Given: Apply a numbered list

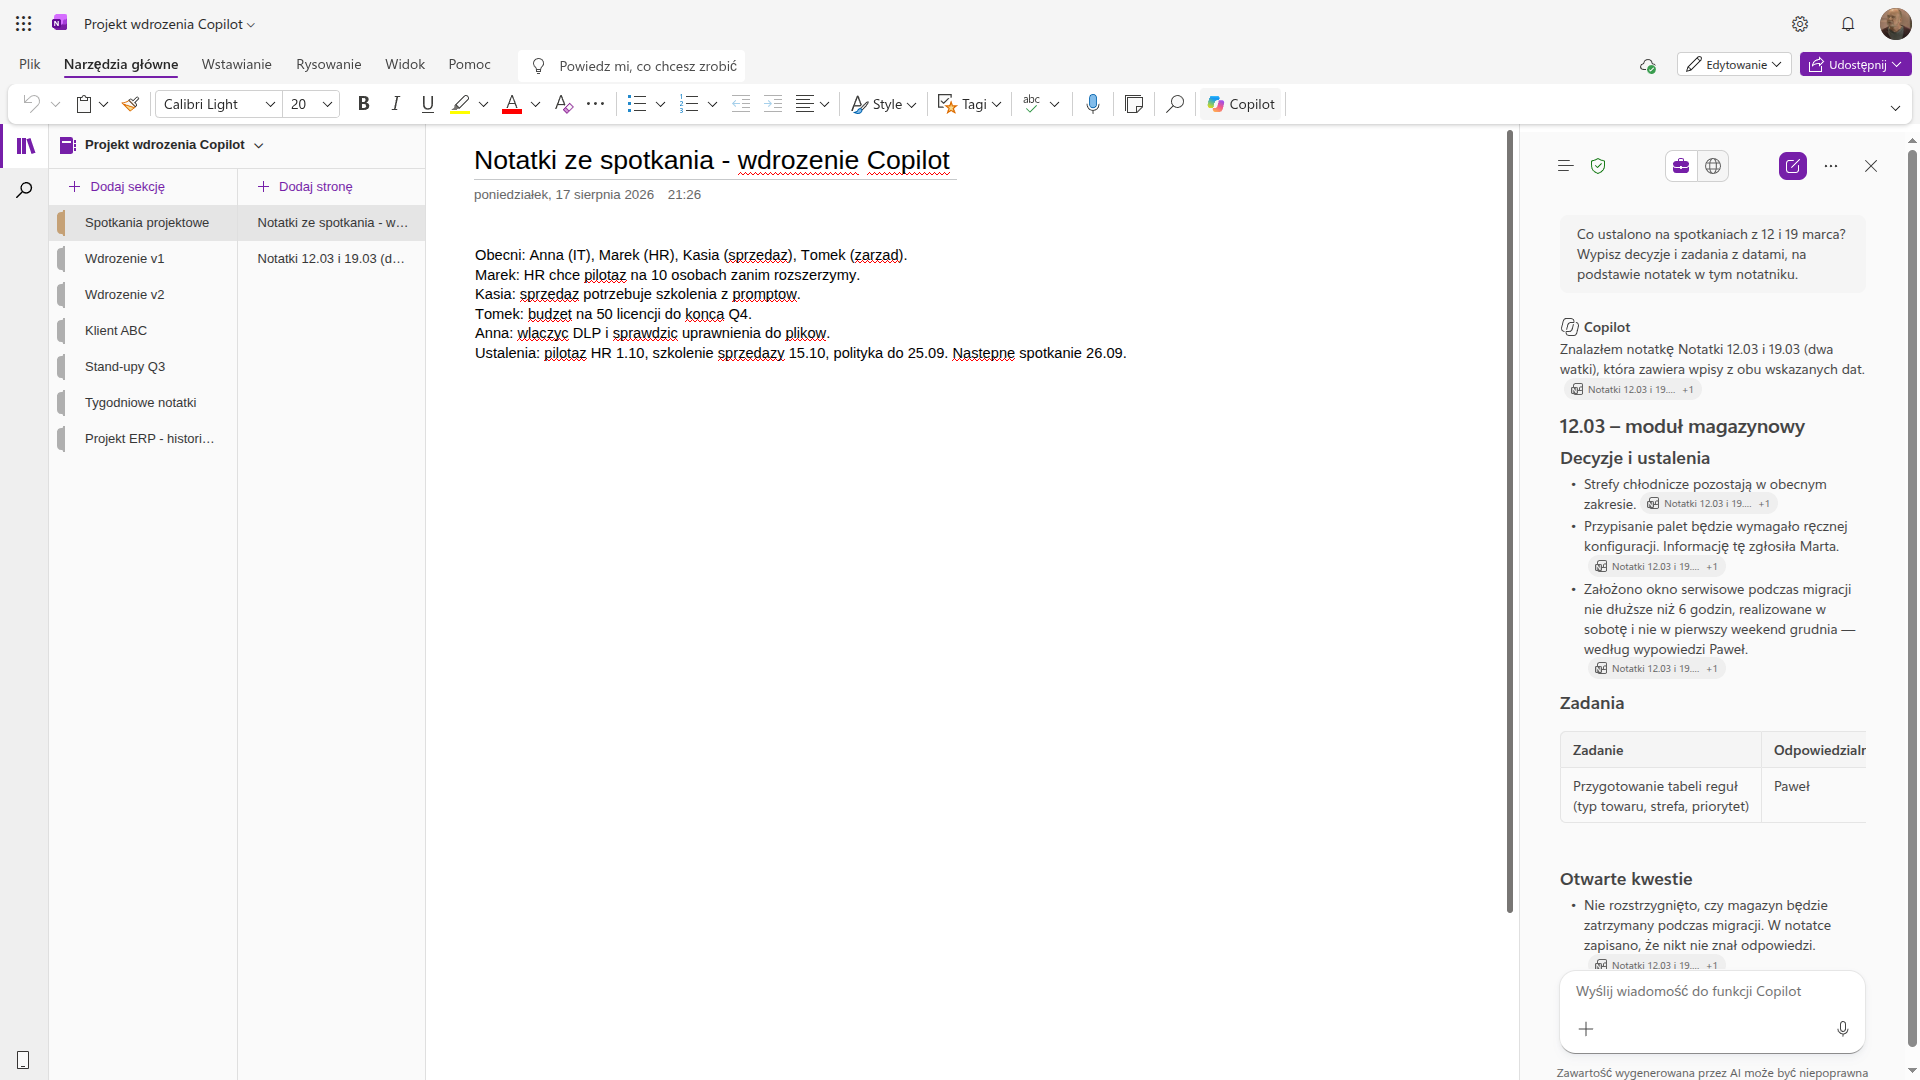Looking at the screenshot, I should pyautogui.click(x=689, y=104).
